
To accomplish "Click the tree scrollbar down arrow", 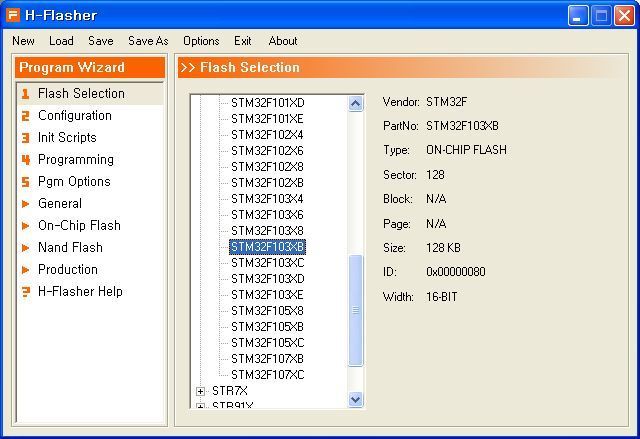I will point(356,399).
